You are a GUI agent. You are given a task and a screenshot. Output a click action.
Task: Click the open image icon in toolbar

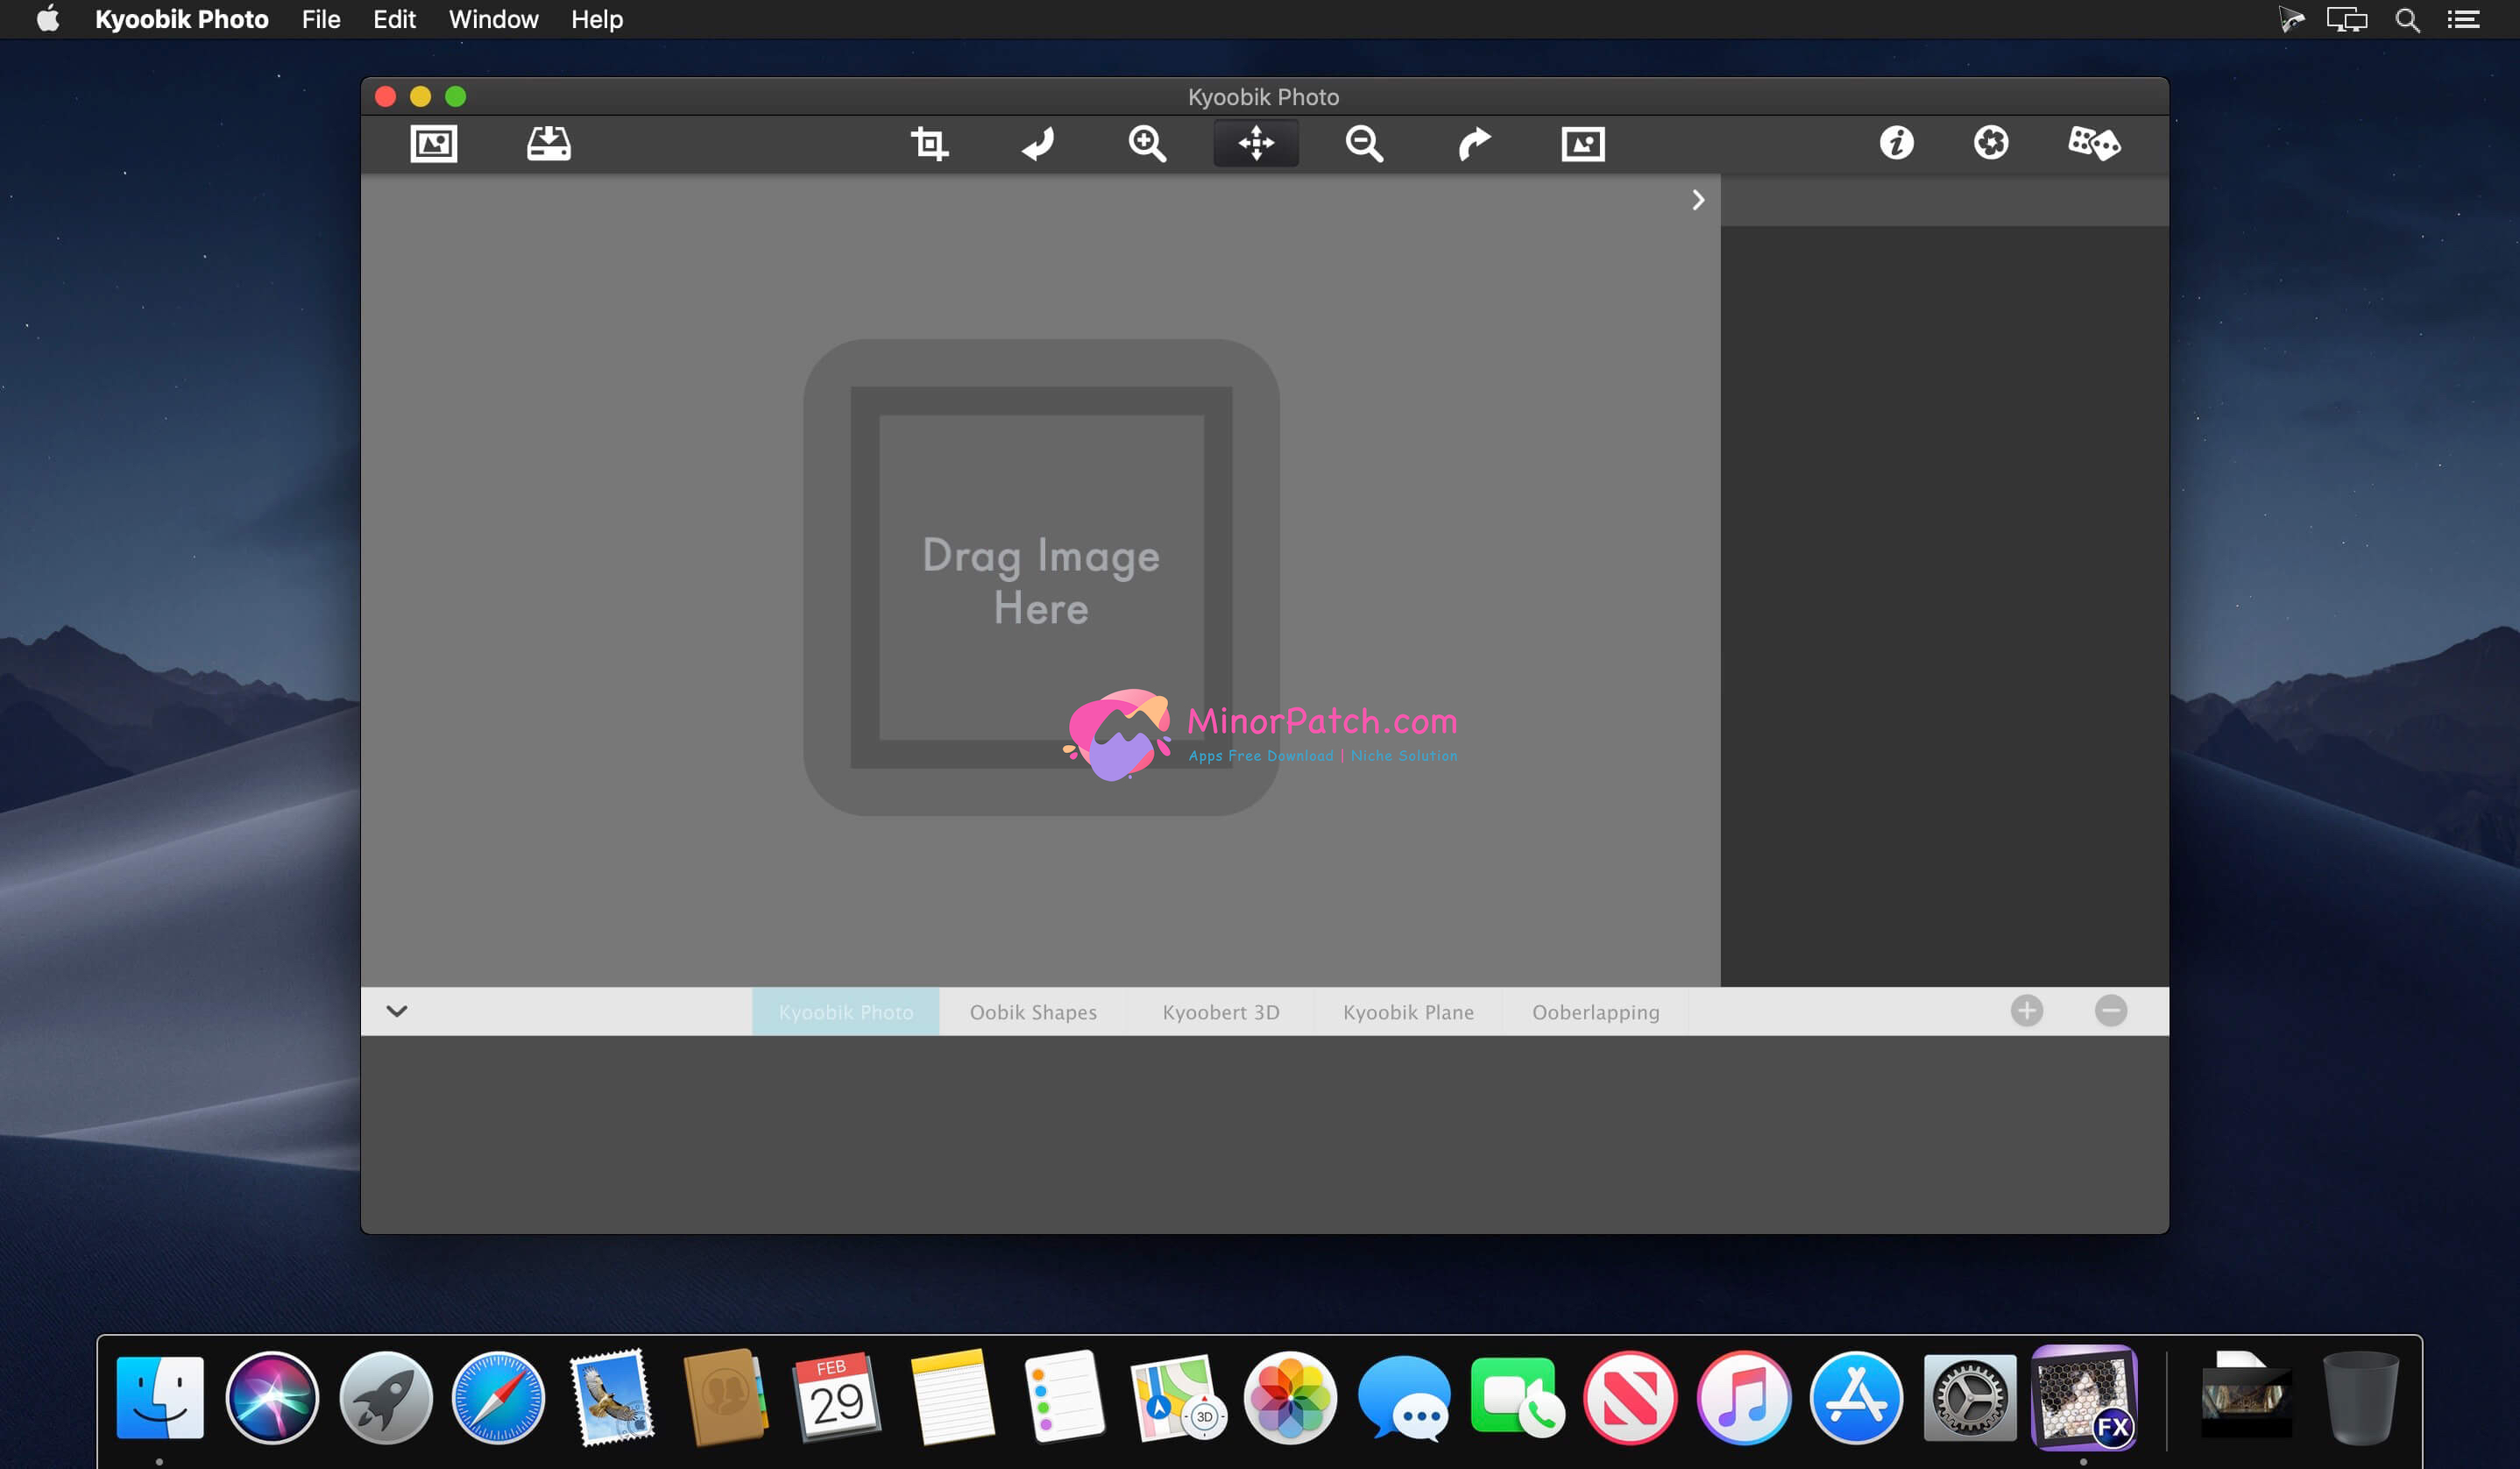coord(433,143)
